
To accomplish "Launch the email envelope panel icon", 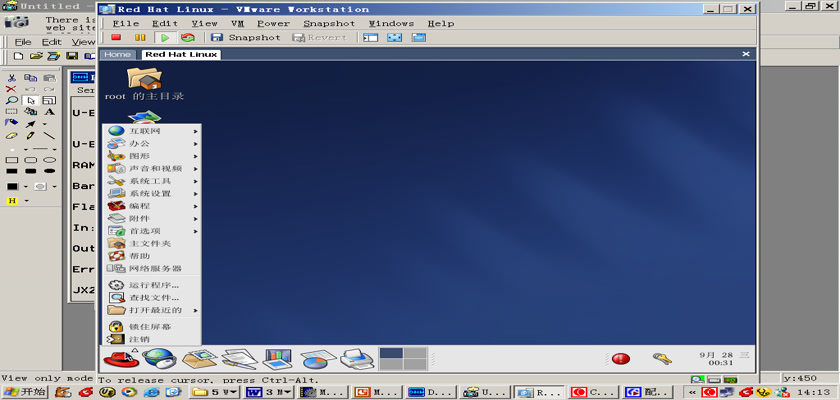I will coord(199,358).
